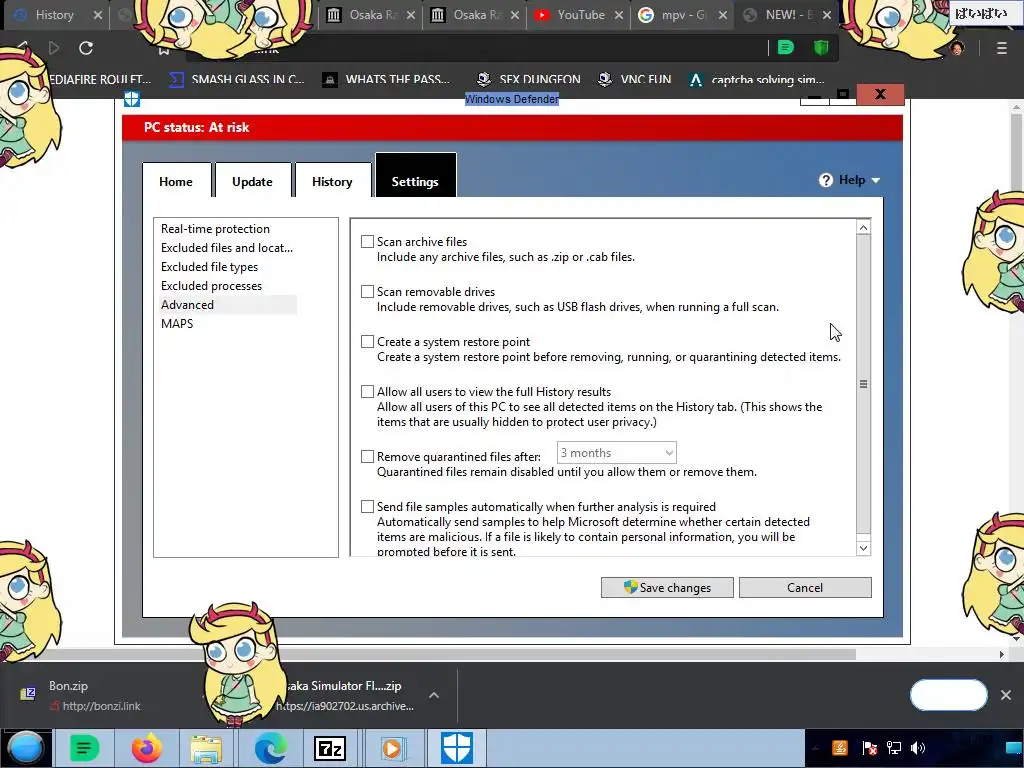
Task: Open the SMASH GLASS IN C... bookmark
Action: [x=236, y=79]
